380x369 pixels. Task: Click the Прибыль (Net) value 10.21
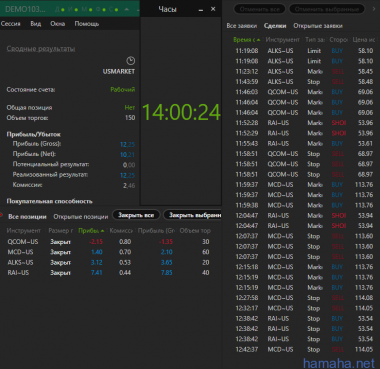point(128,155)
